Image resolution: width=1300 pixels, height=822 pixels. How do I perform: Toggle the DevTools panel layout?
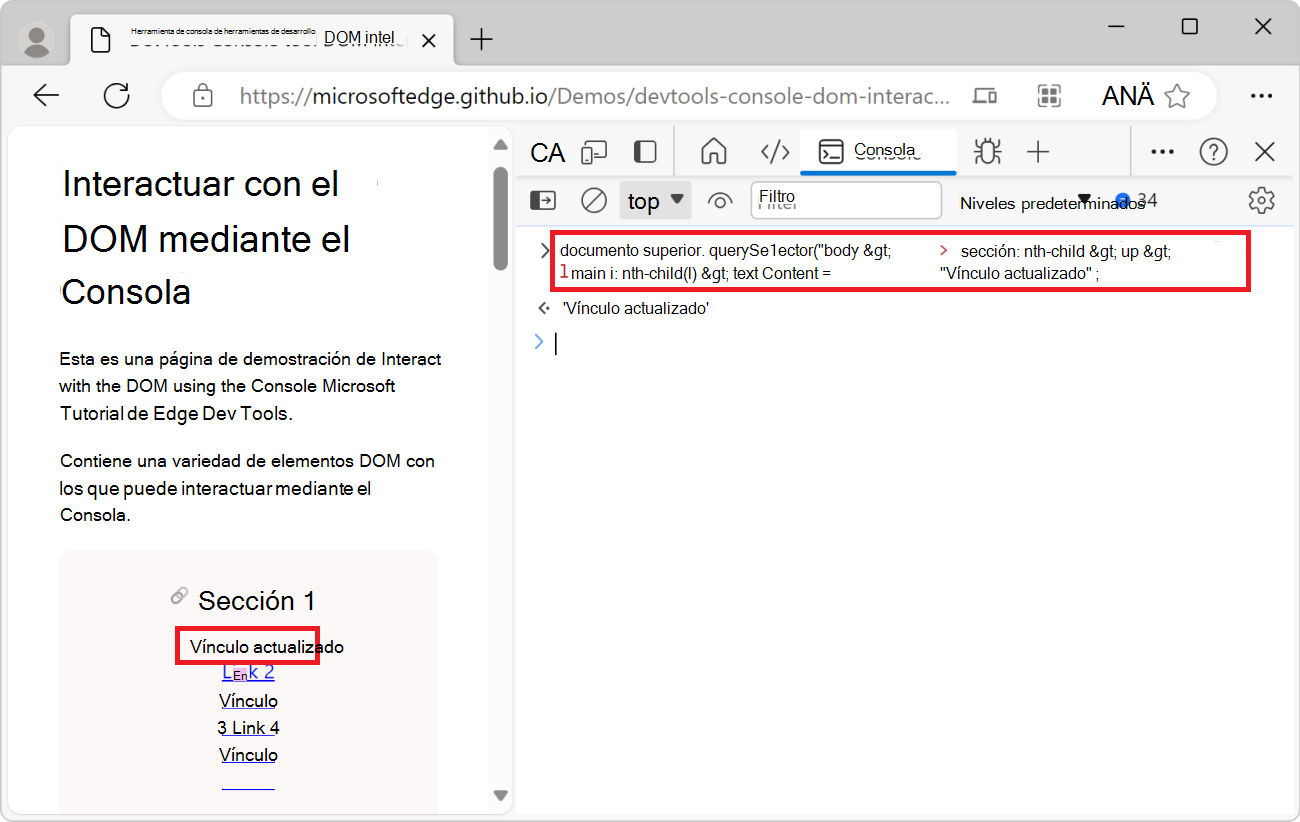click(645, 152)
